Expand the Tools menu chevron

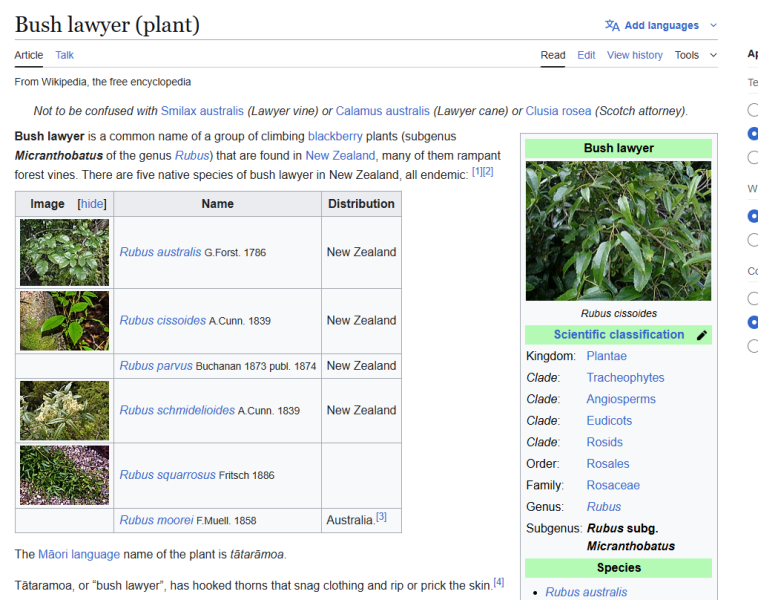[713, 55]
